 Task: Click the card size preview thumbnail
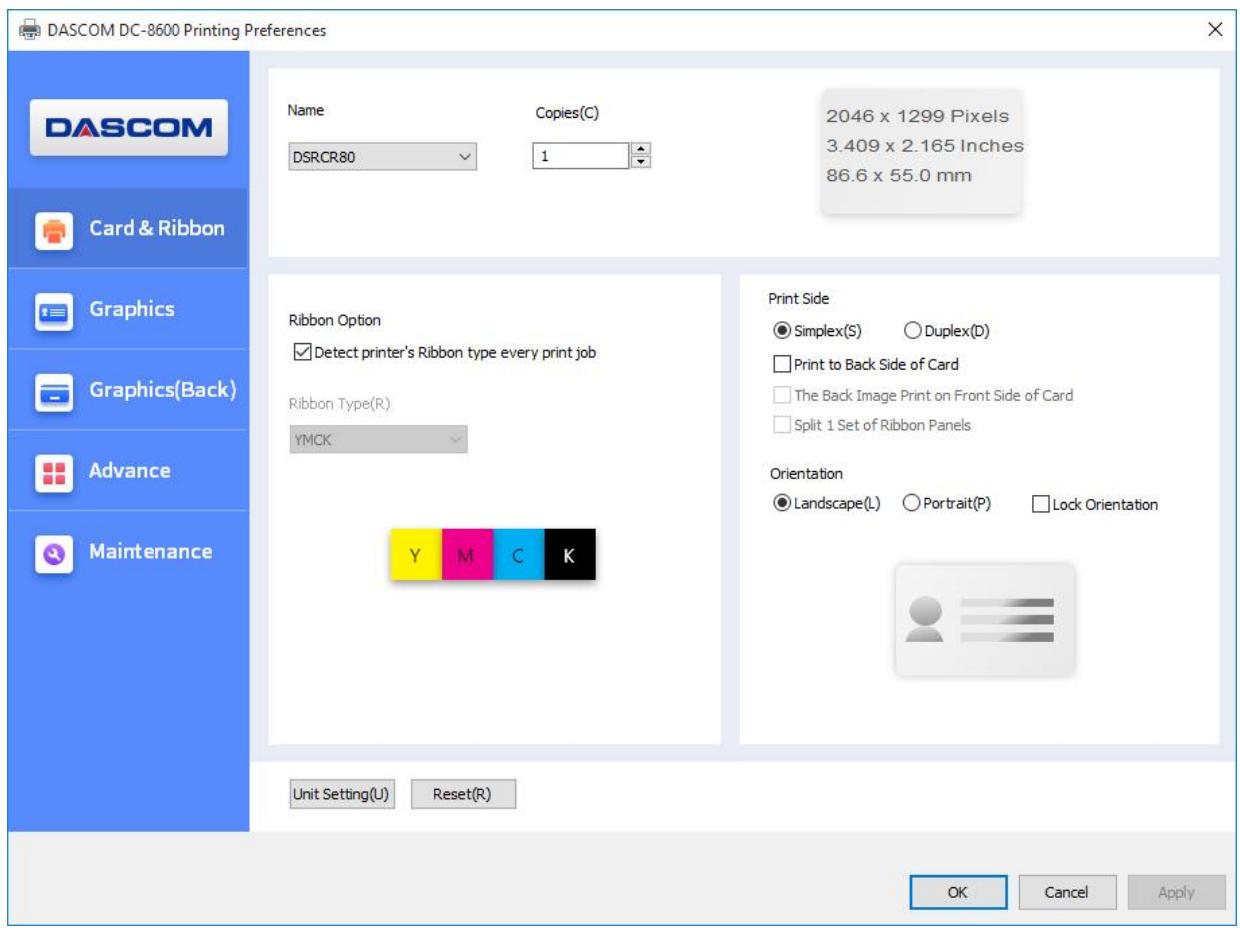[x=921, y=150]
